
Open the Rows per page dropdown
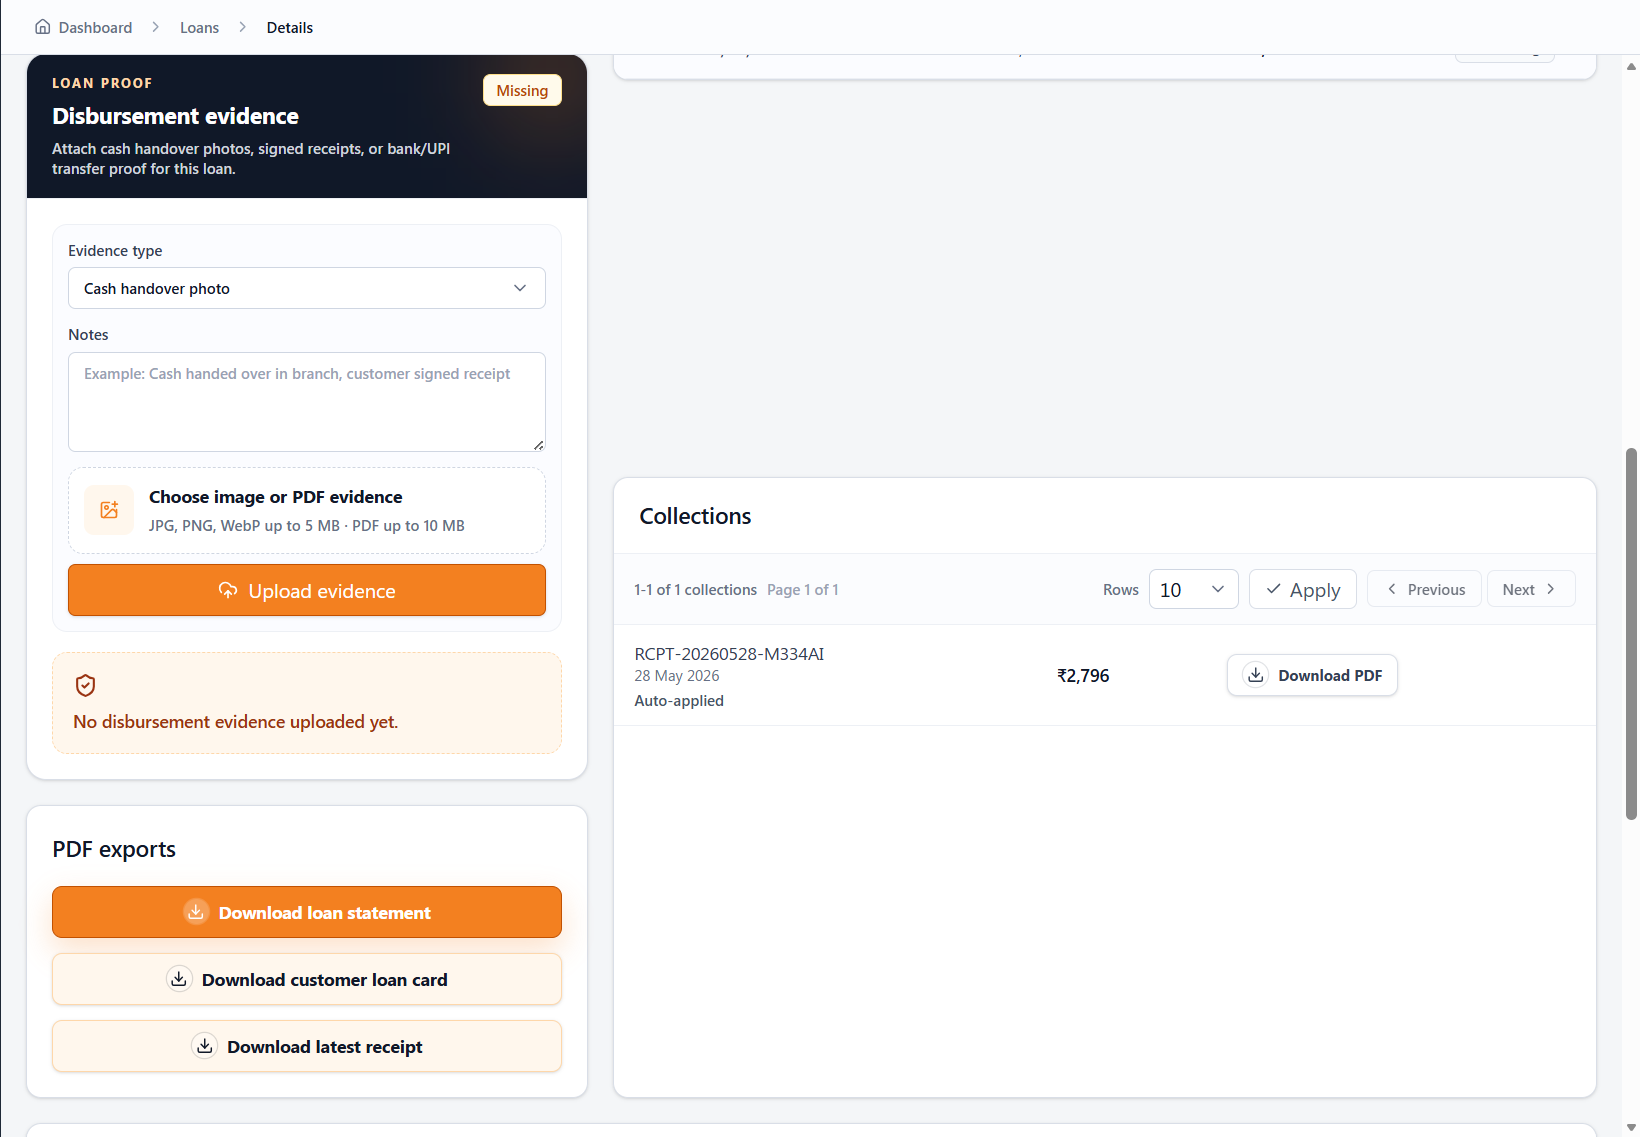tap(1193, 589)
